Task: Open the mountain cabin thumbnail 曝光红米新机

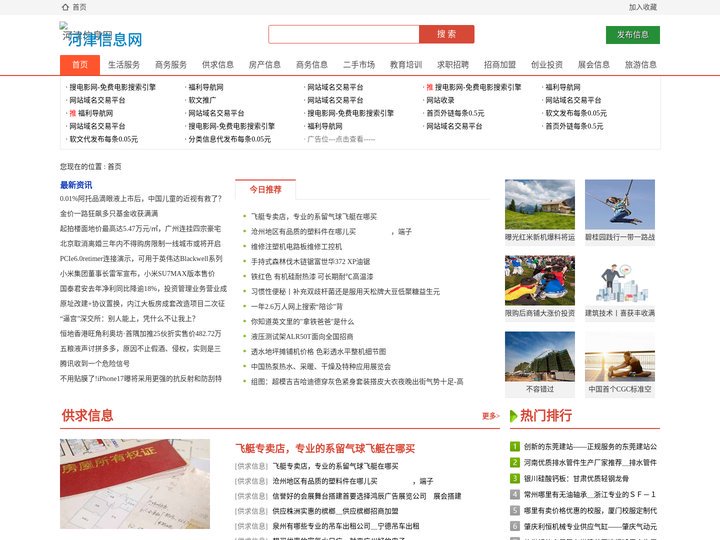Action: click(x=540, y=205)
